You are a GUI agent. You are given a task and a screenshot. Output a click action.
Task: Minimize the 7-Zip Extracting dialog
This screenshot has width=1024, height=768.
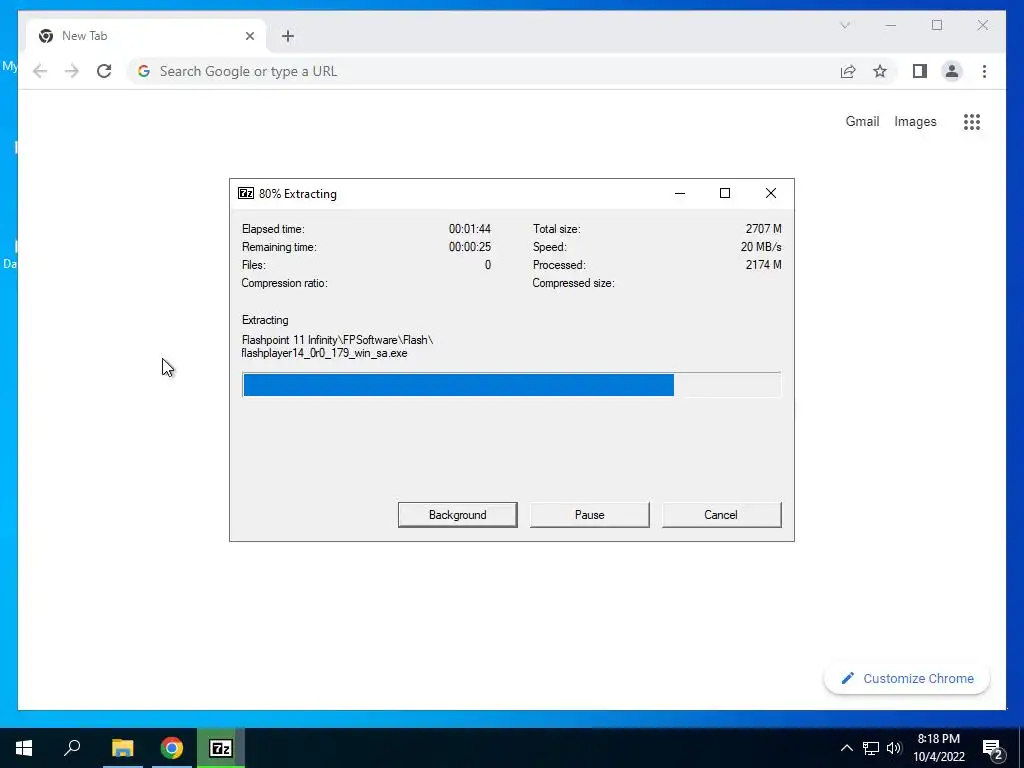pyautogui.click(x=680, y=193)
